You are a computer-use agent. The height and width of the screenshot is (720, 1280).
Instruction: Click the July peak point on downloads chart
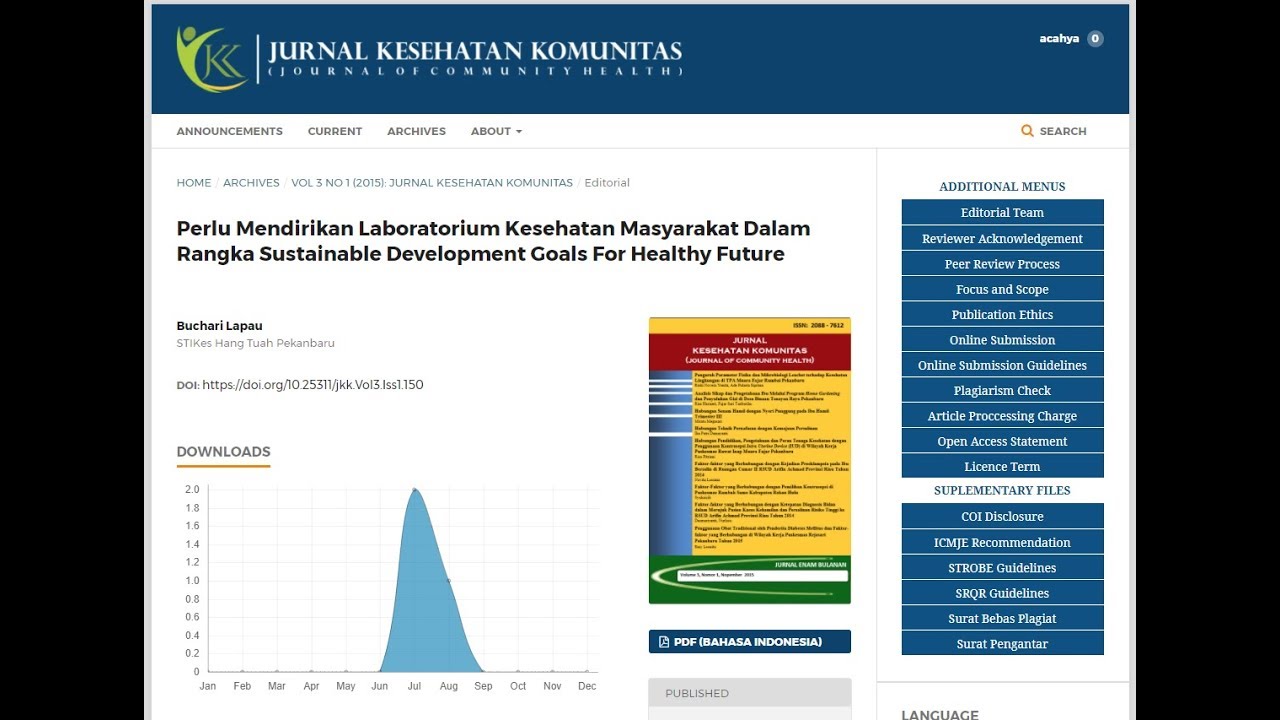pos(414,490)
